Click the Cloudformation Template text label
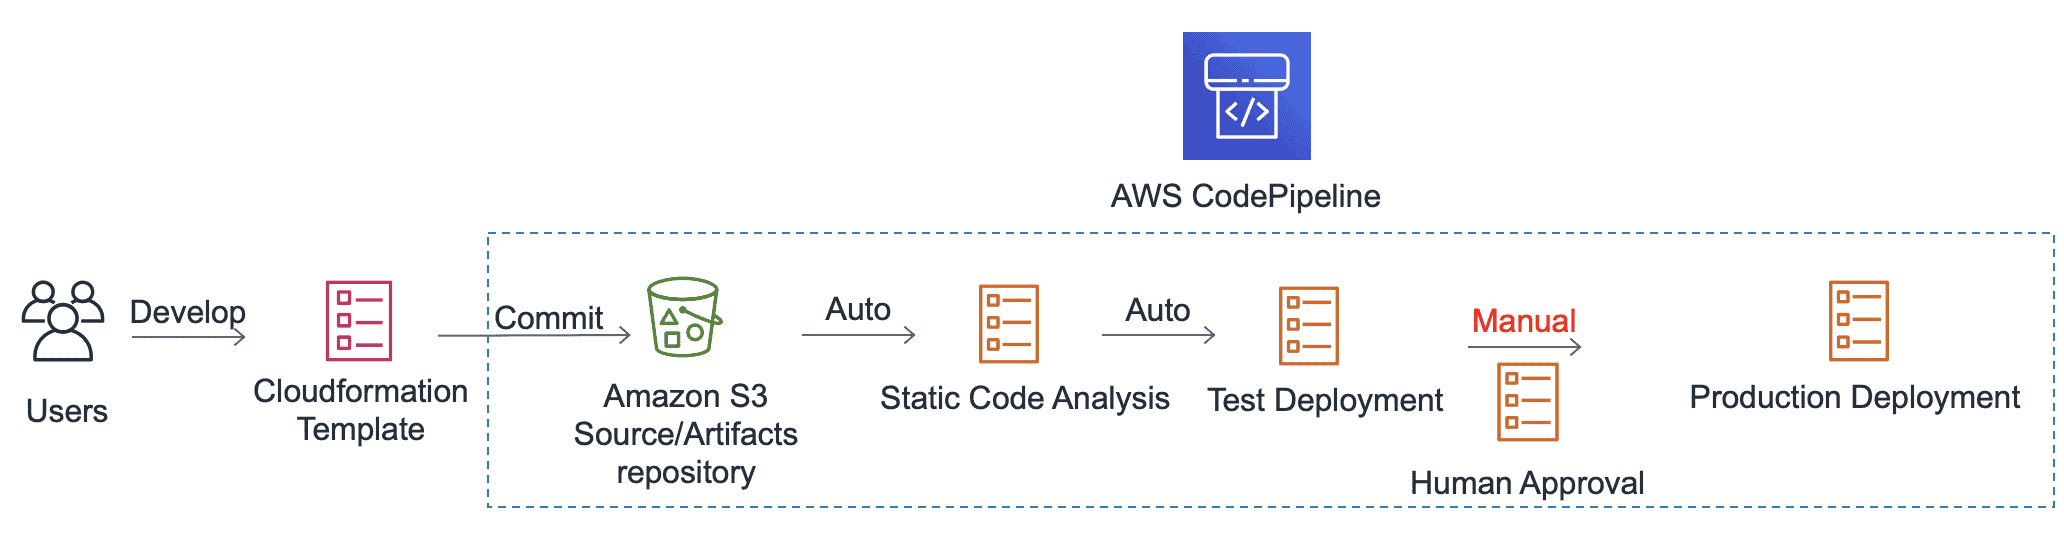Screen dimensions: 2064x534 360,410
